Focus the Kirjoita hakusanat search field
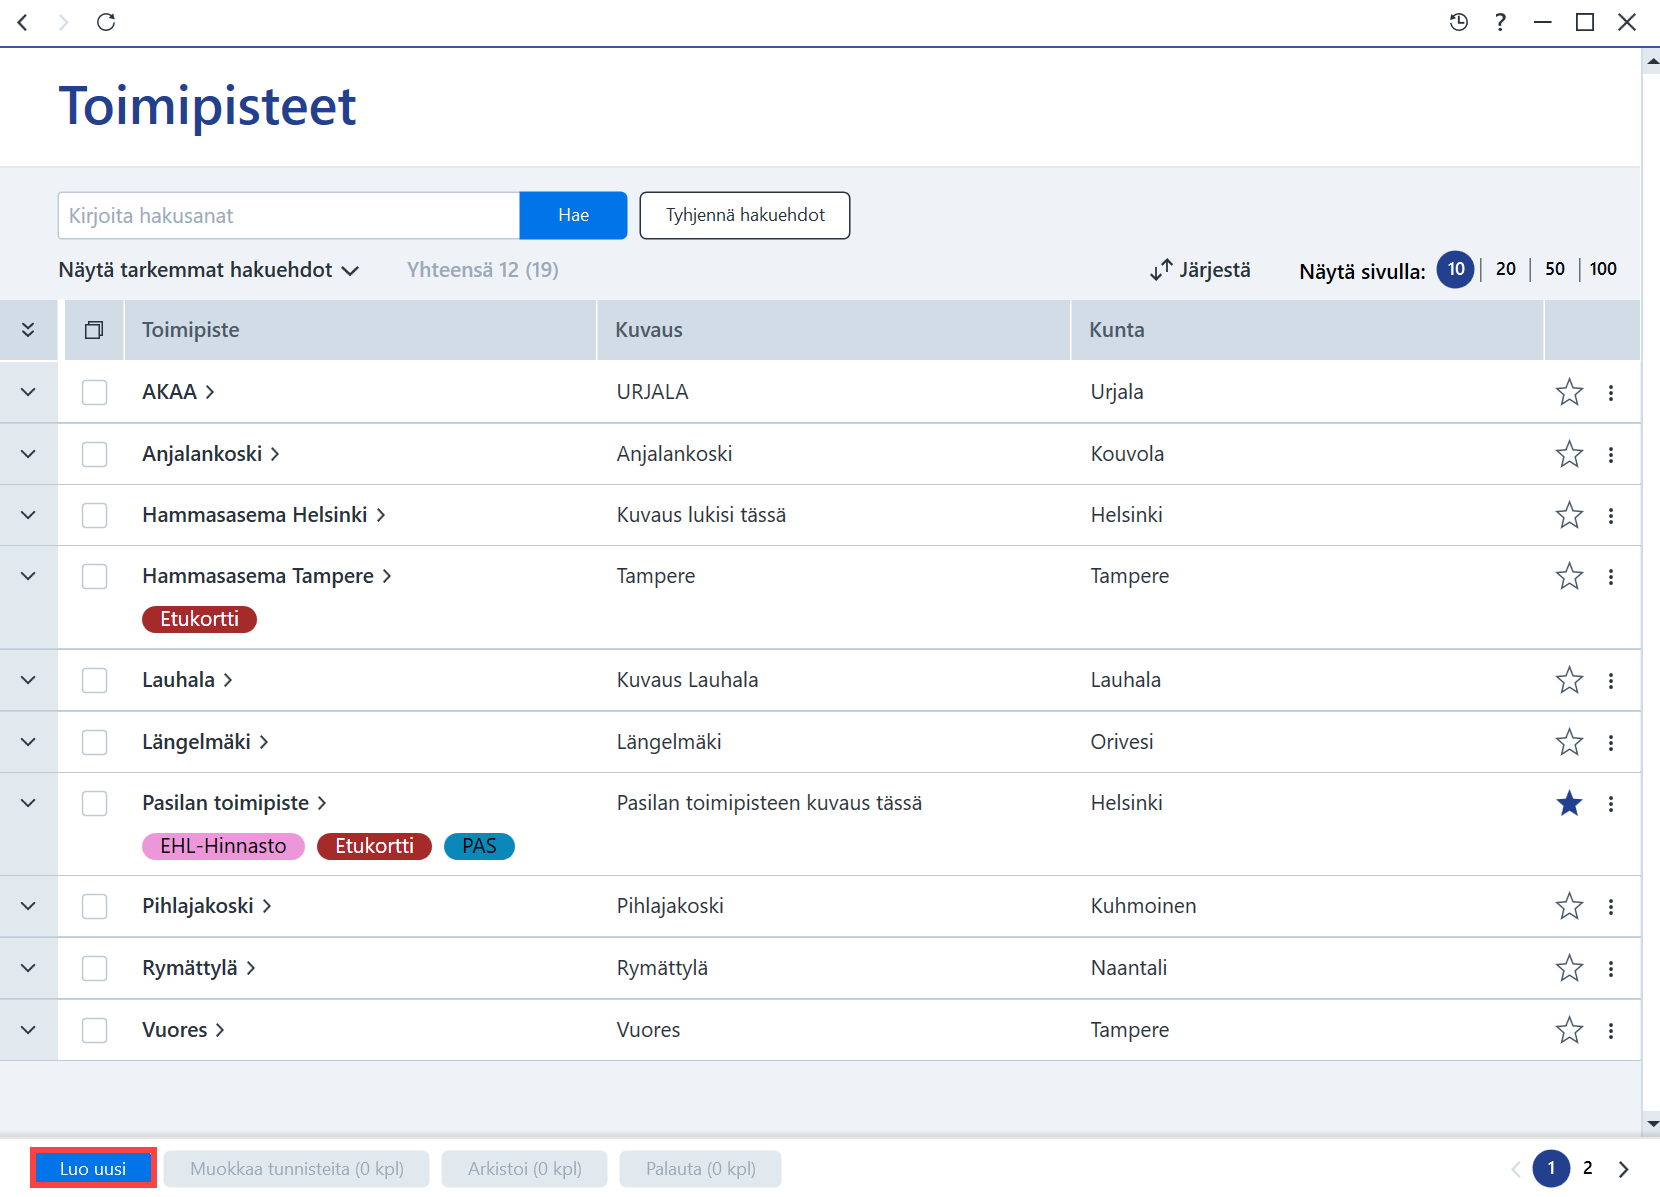This screenshot has width=1660, height=1197. click(x=289, y=215)
